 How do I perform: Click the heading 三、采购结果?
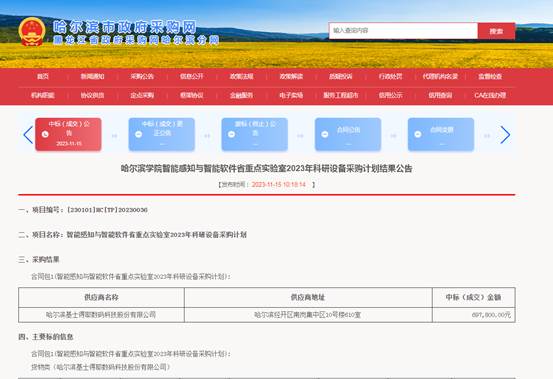pos(39,259)
